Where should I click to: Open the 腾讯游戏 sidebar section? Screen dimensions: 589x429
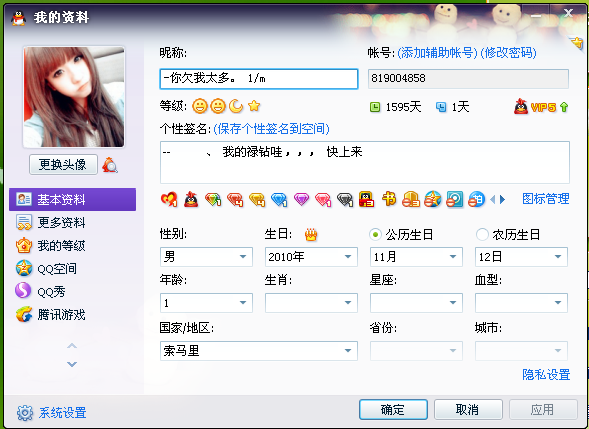click(x=72, y=314)
